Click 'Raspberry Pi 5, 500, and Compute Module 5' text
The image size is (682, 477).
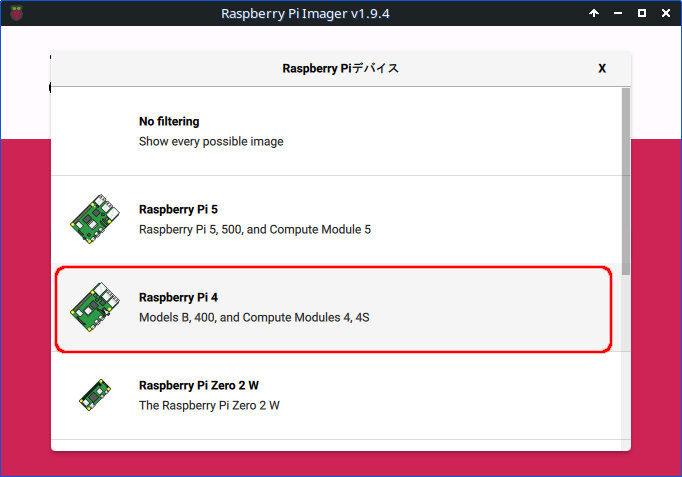[x=255, y=229]
